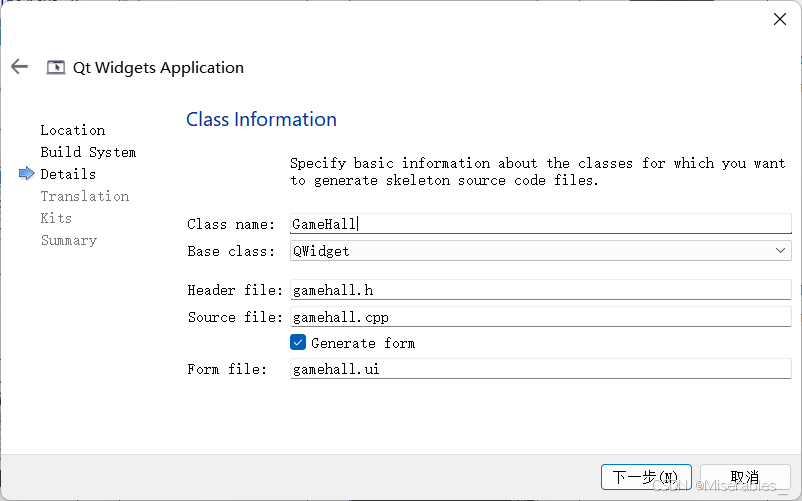Viewport: 802px width, 501px height.
Task: Edit the Form file field gamehall.ui
Action: (541, 369)
